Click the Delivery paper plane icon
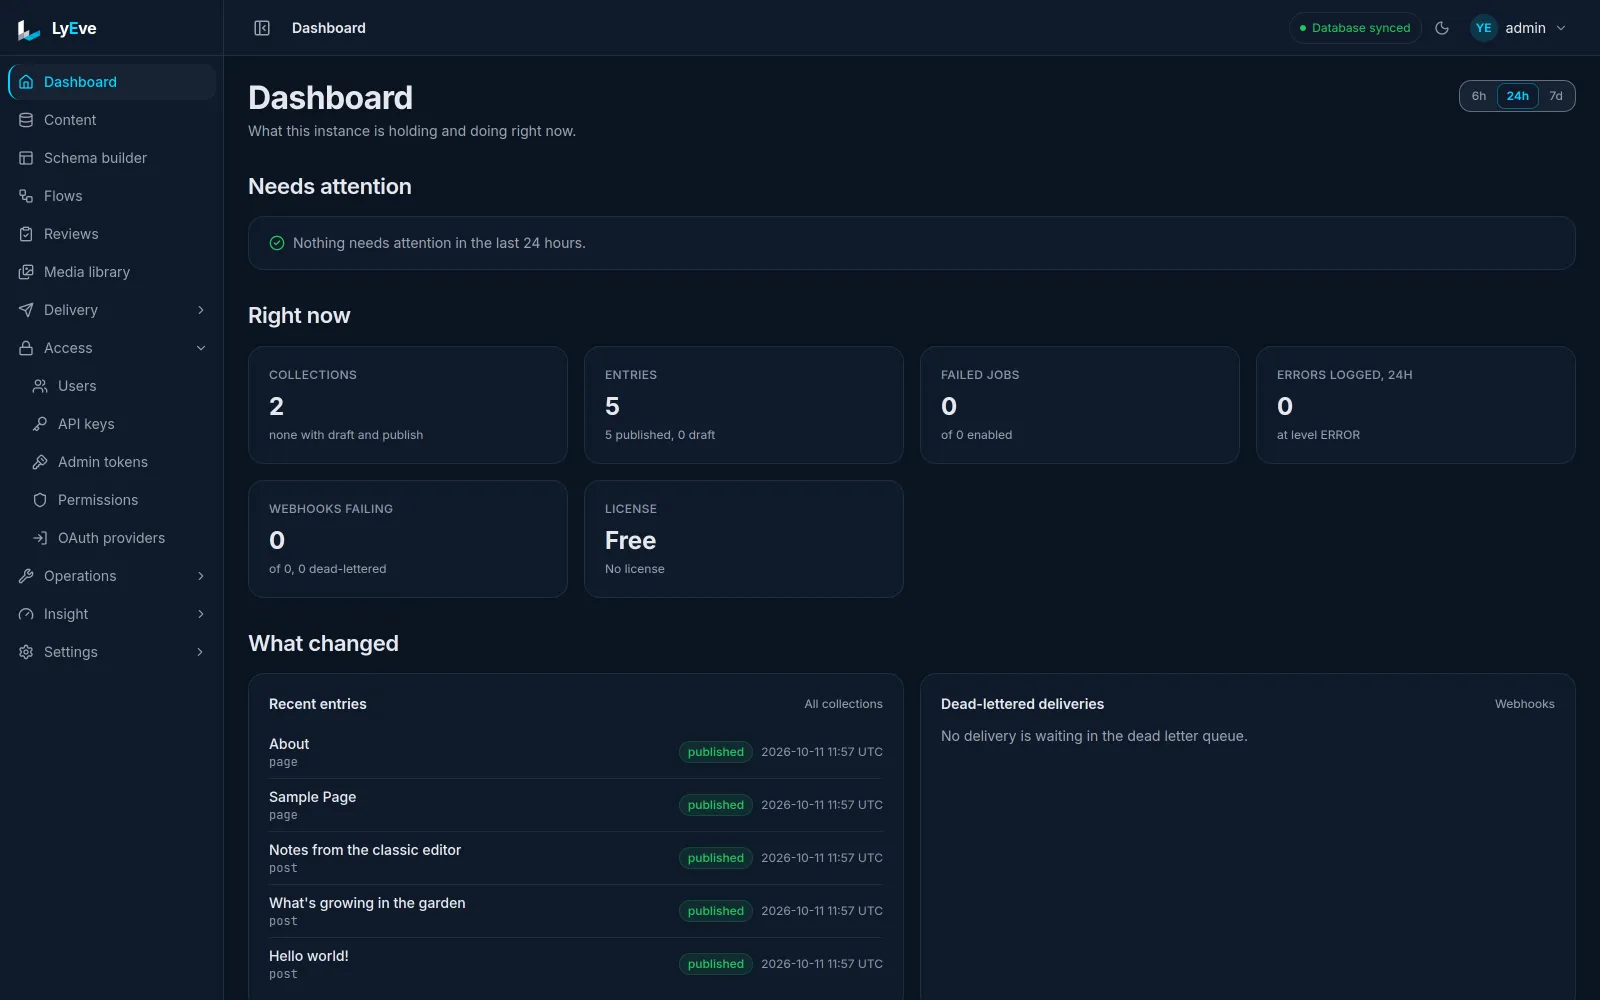Screen dimensions: 1600x1000 point(26,310)
